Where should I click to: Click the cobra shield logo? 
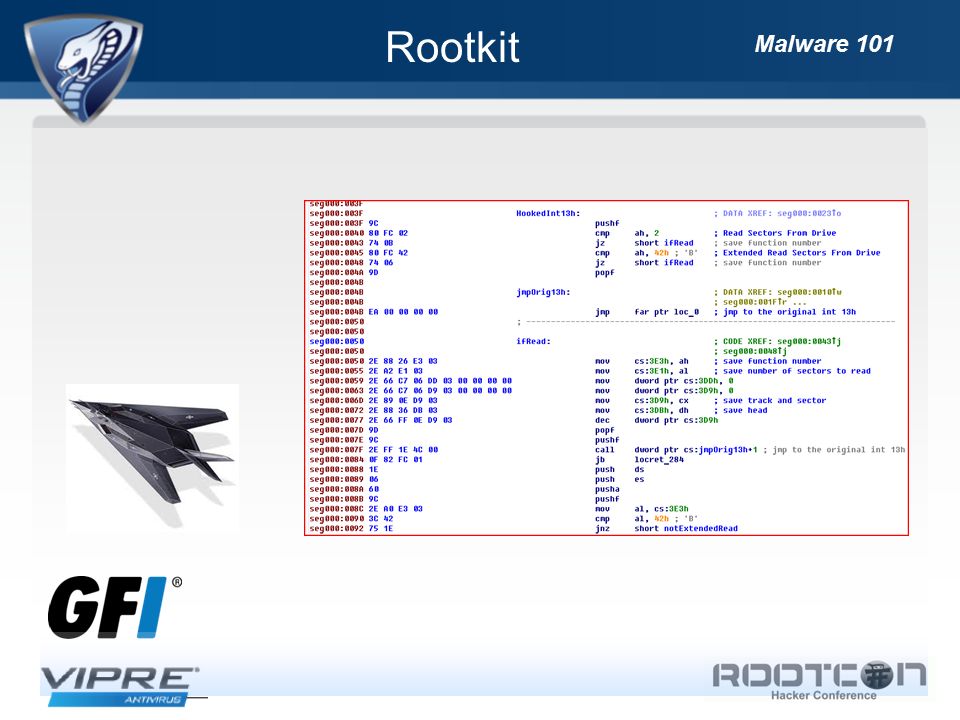click(x=83, y=69)
